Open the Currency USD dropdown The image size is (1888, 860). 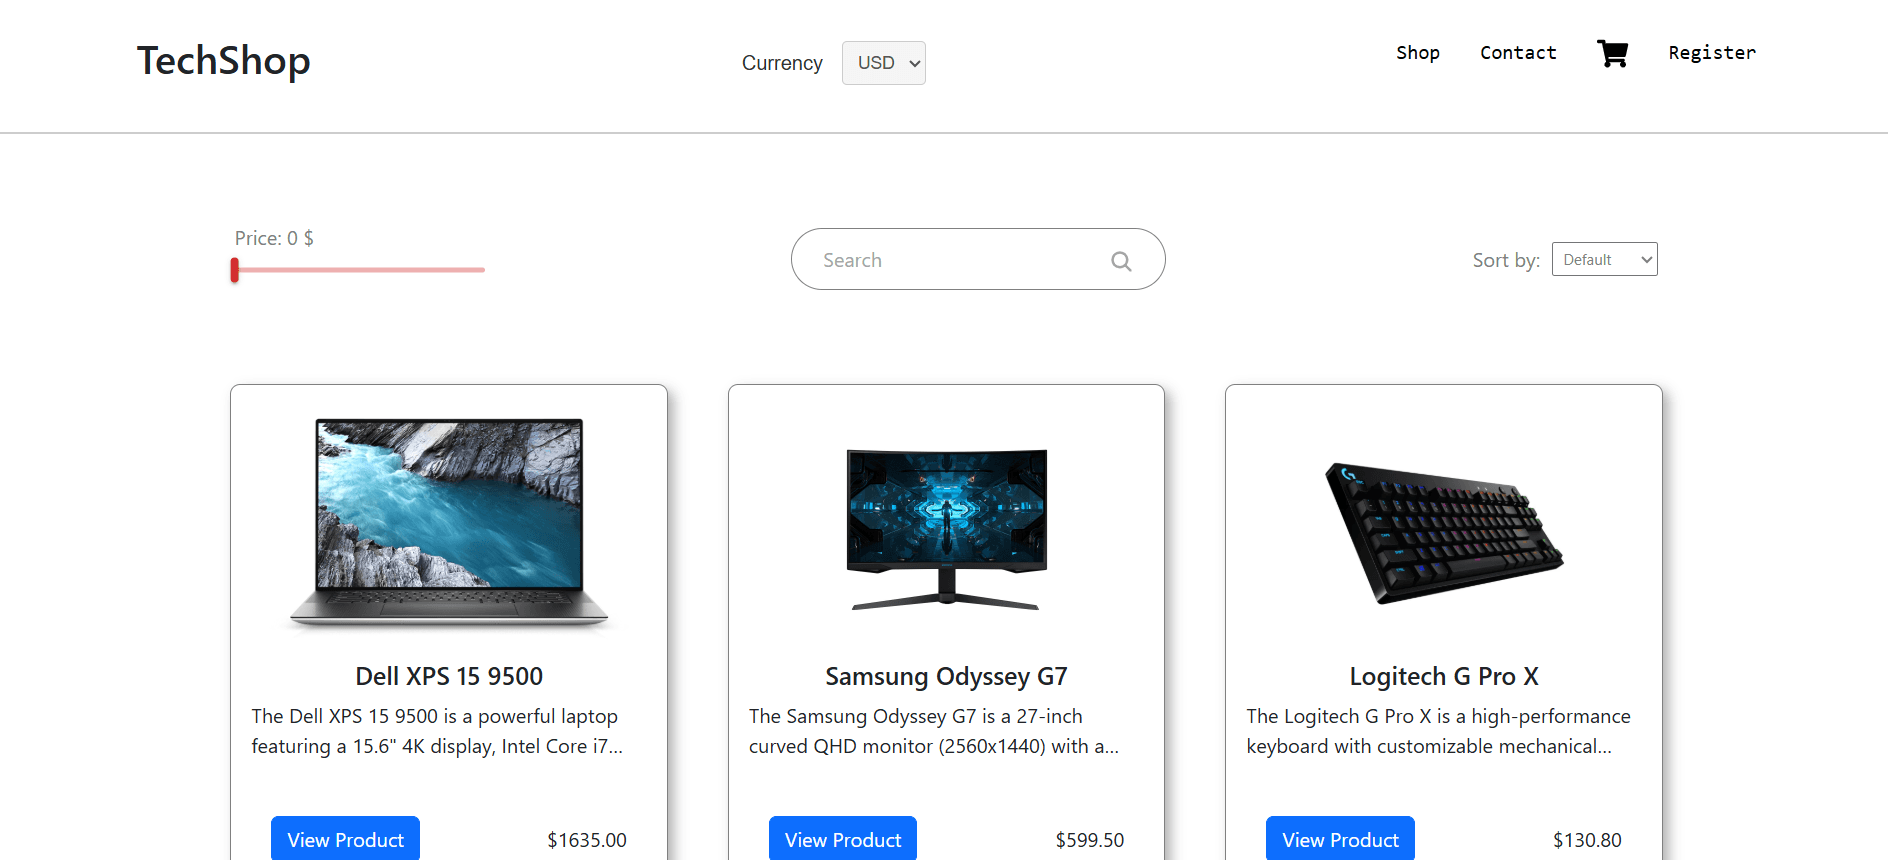[884, 63]
